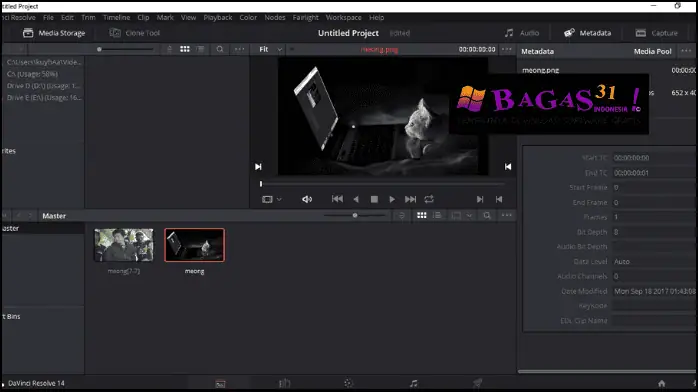Open the Playback menu

218,17
